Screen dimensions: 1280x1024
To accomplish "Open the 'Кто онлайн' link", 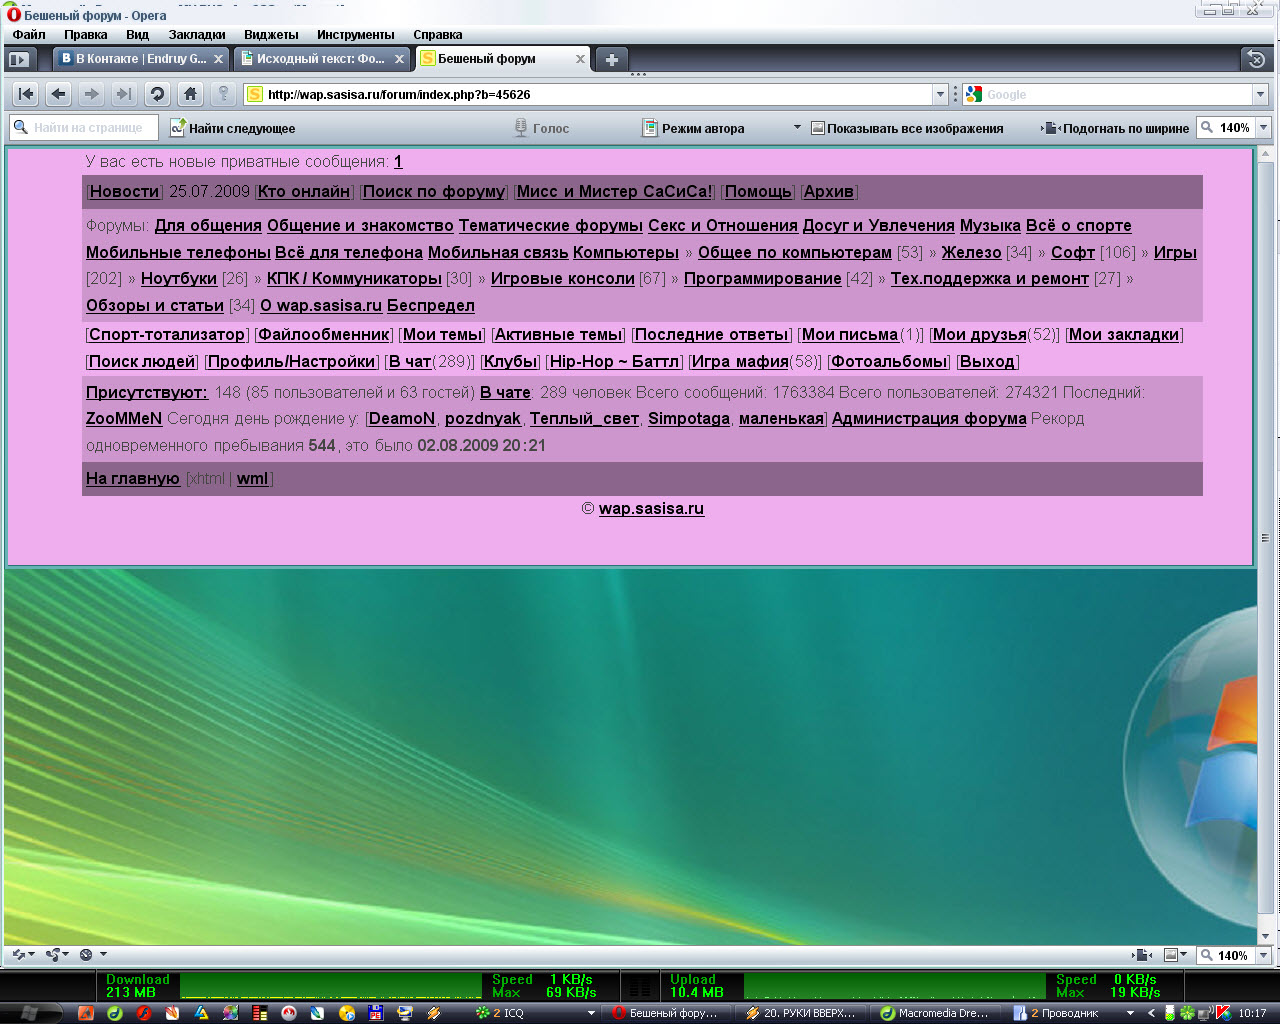I will tap(304, 192).
